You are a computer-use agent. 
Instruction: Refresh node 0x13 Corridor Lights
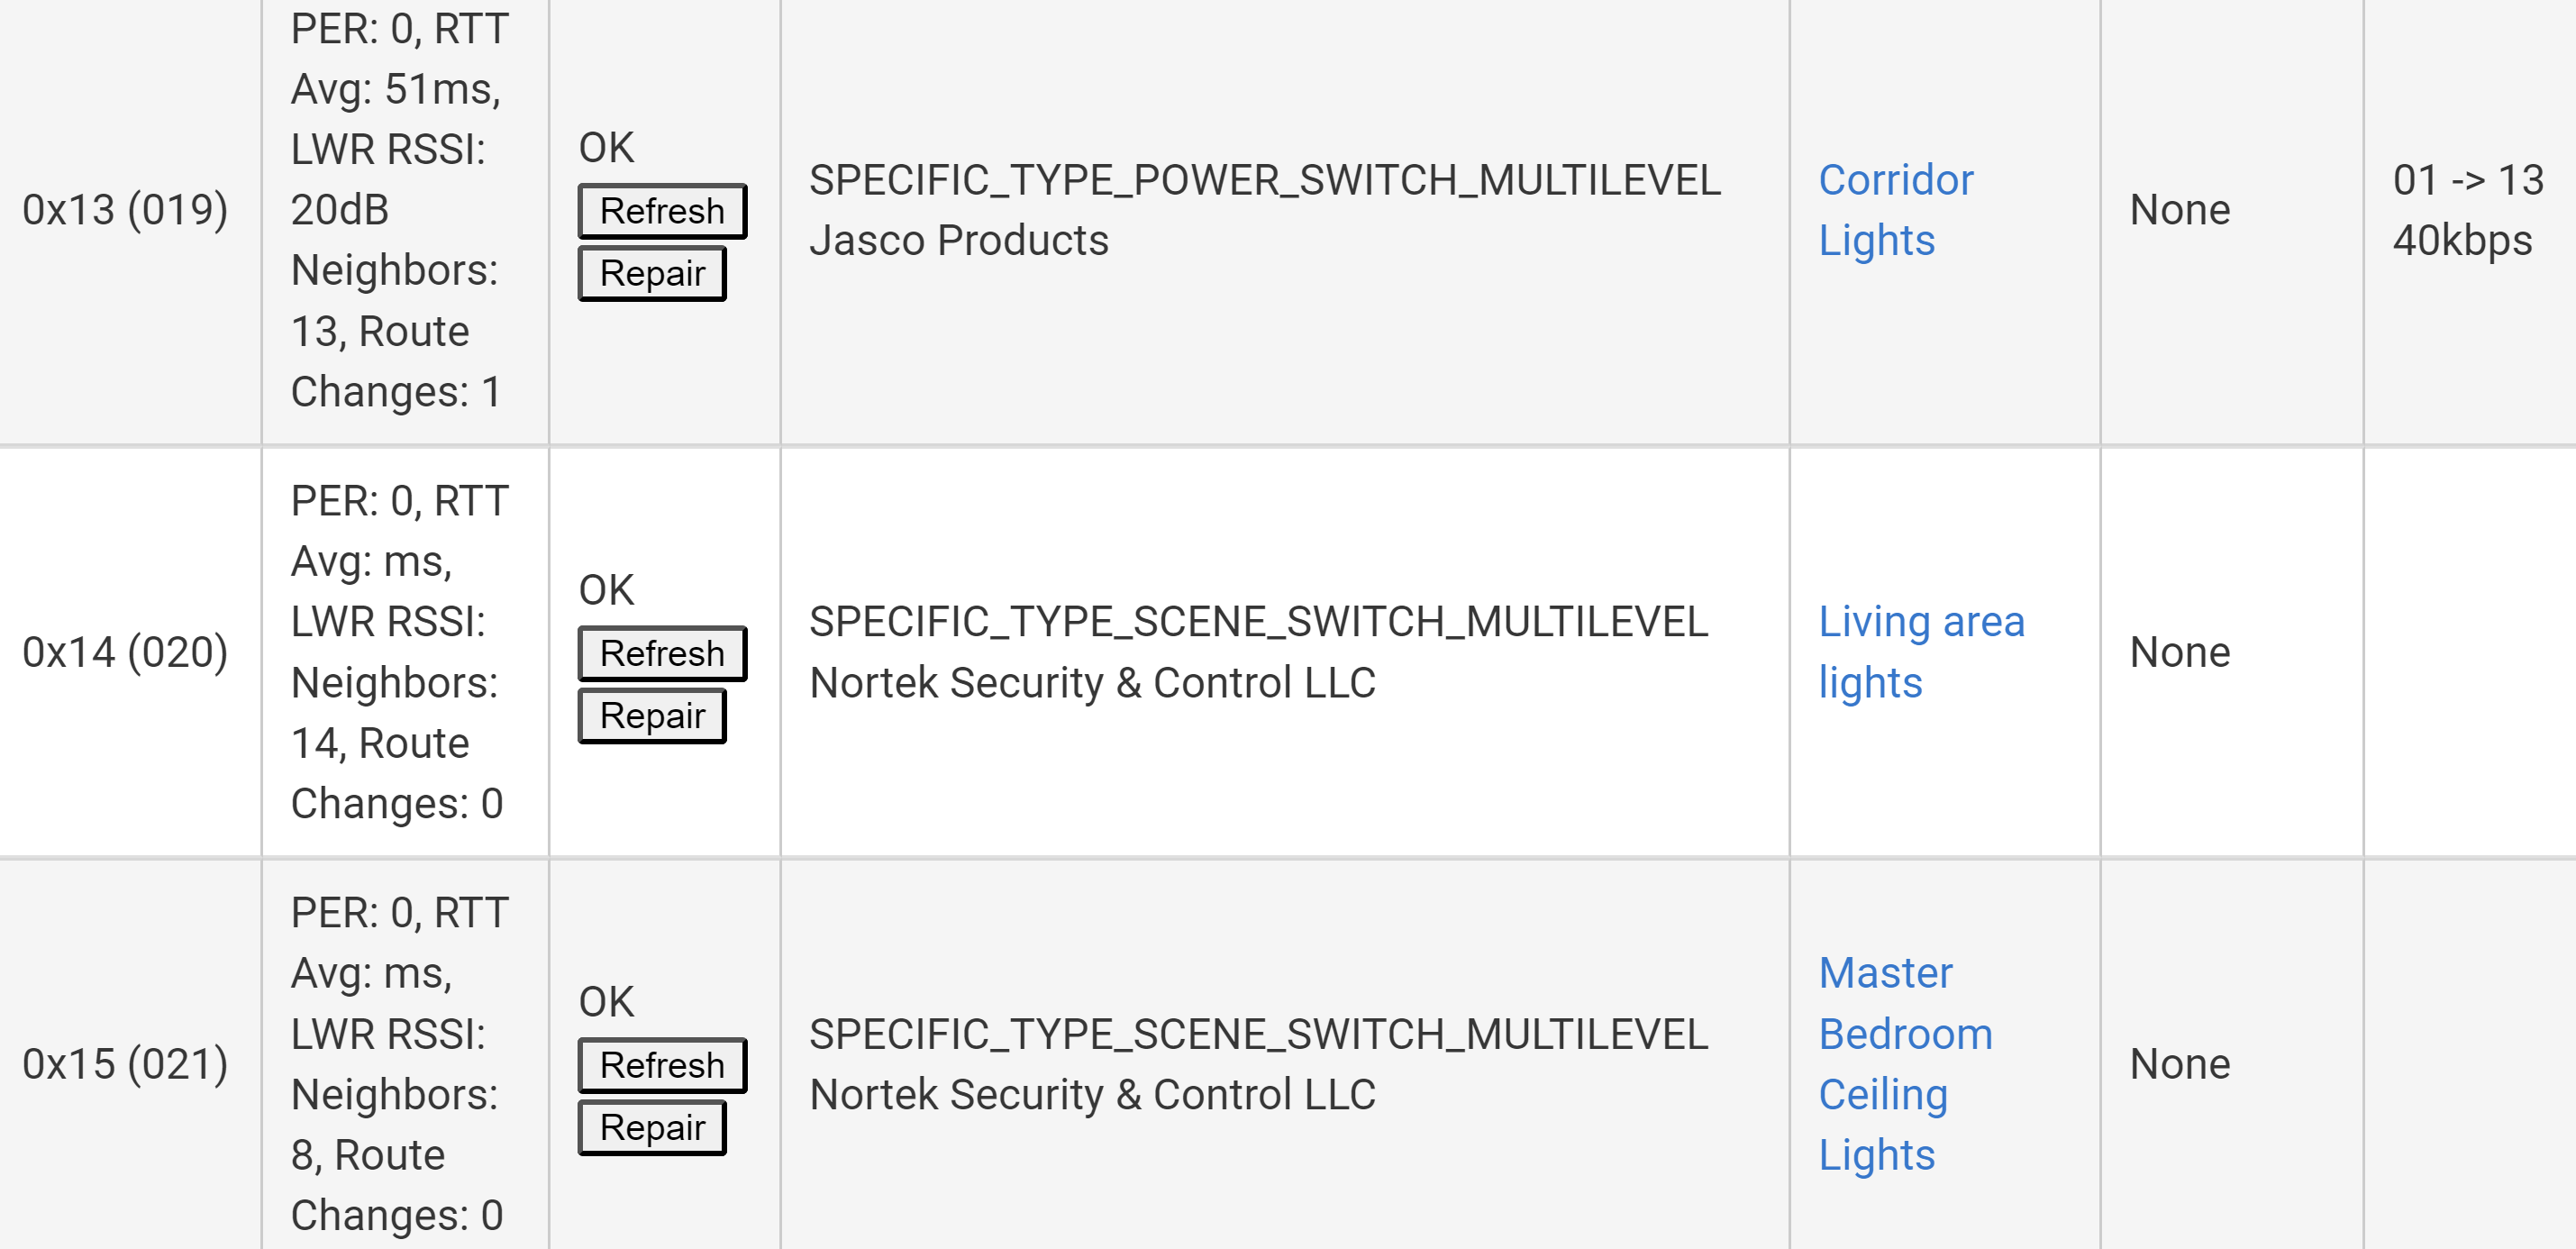point(662,211)
